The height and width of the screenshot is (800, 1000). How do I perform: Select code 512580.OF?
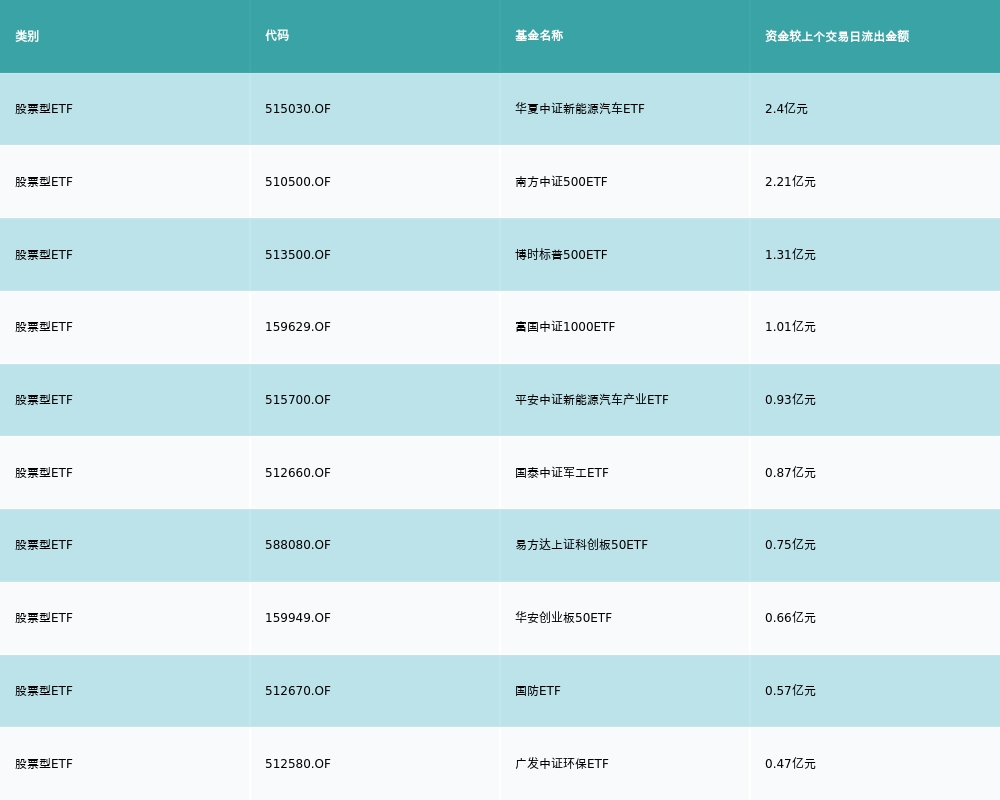coord(298,764)
